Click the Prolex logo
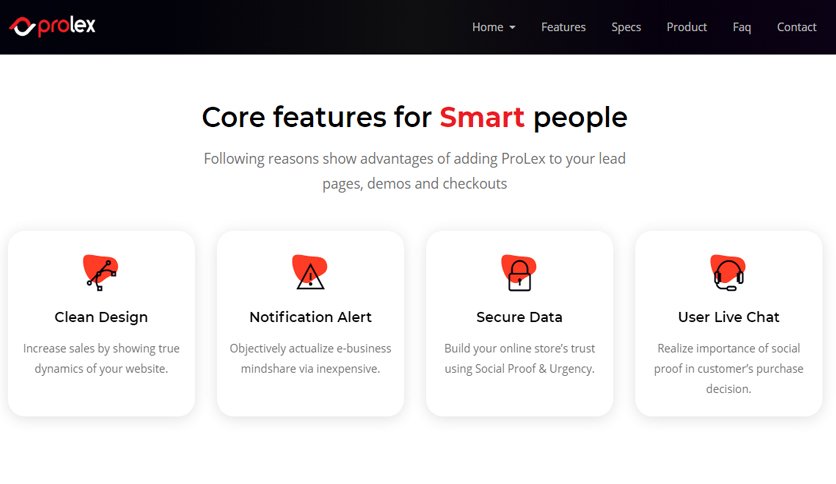Image resolution: width=836 pixels, height=484 pixels. tap(52, 26)
